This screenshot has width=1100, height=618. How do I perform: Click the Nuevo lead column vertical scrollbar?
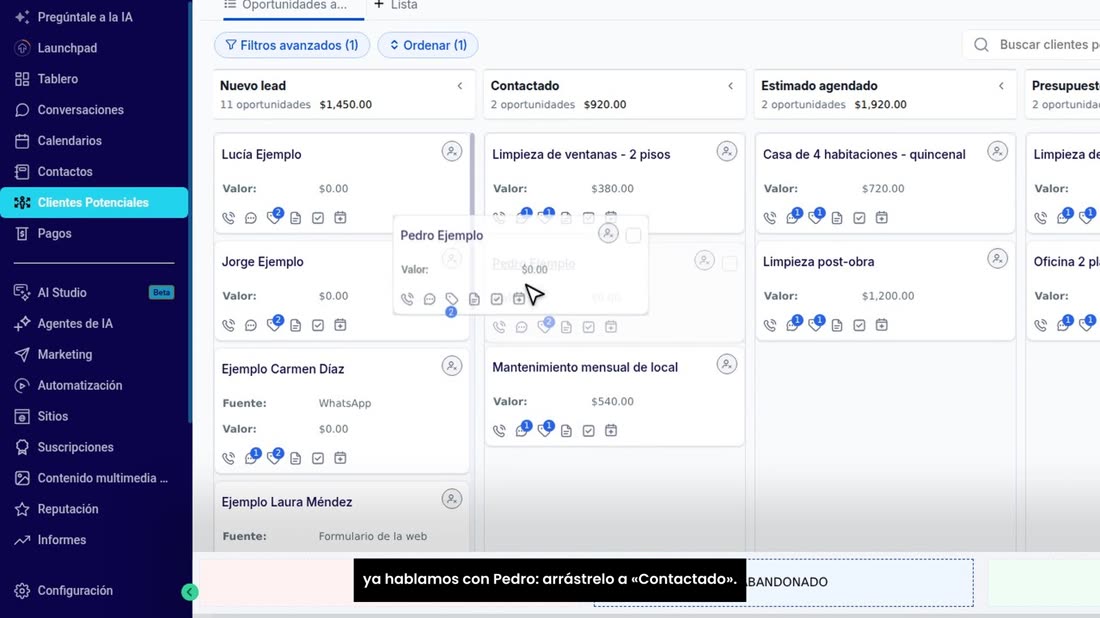click(472, 175)
